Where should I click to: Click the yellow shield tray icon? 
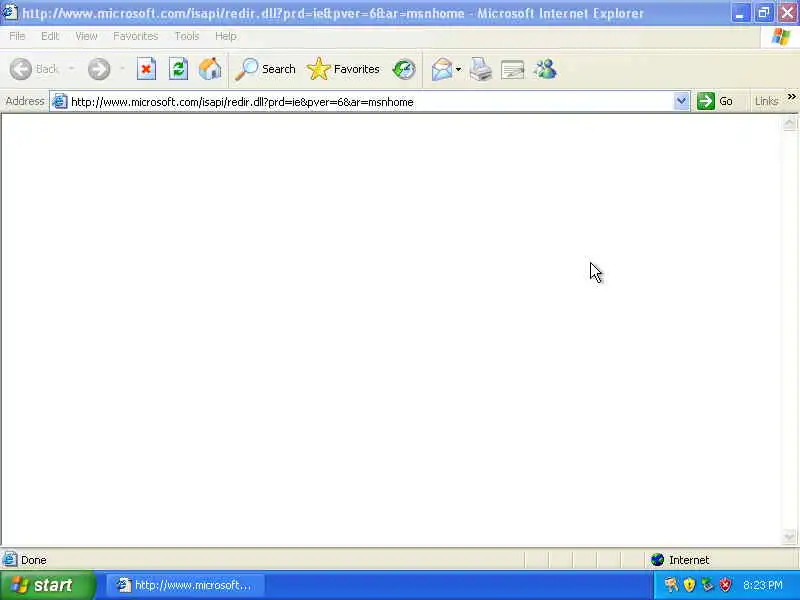689,585
